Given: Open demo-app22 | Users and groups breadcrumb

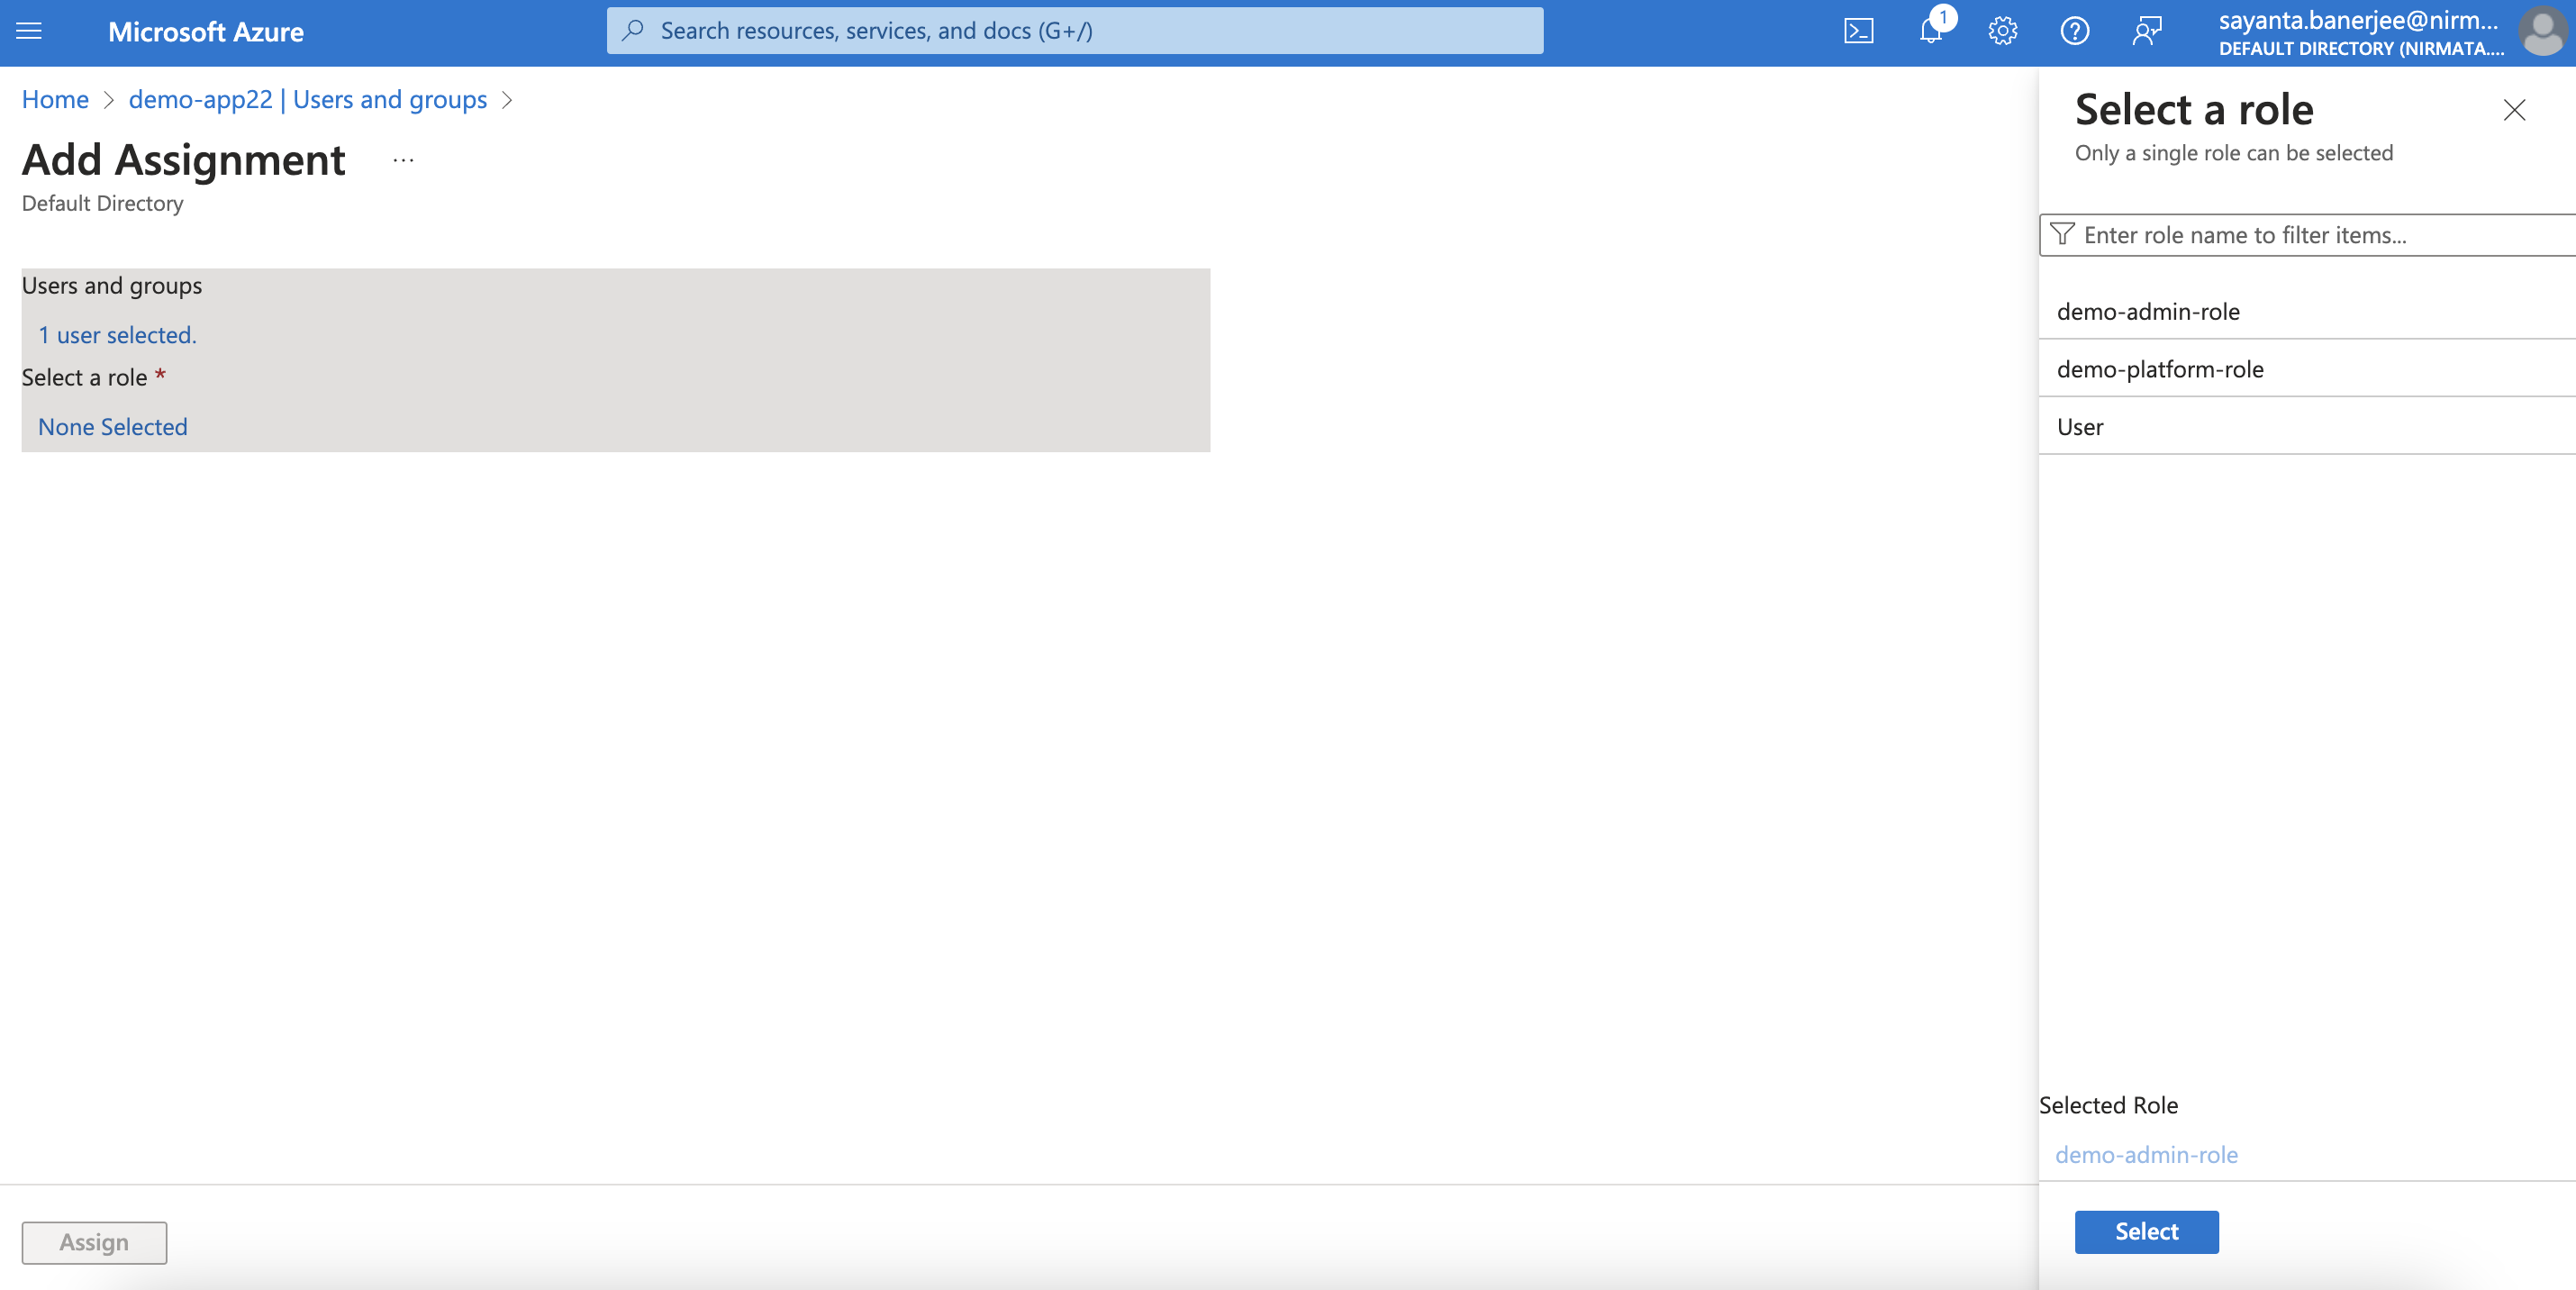Looking at the screenshot, I should 308,99.
